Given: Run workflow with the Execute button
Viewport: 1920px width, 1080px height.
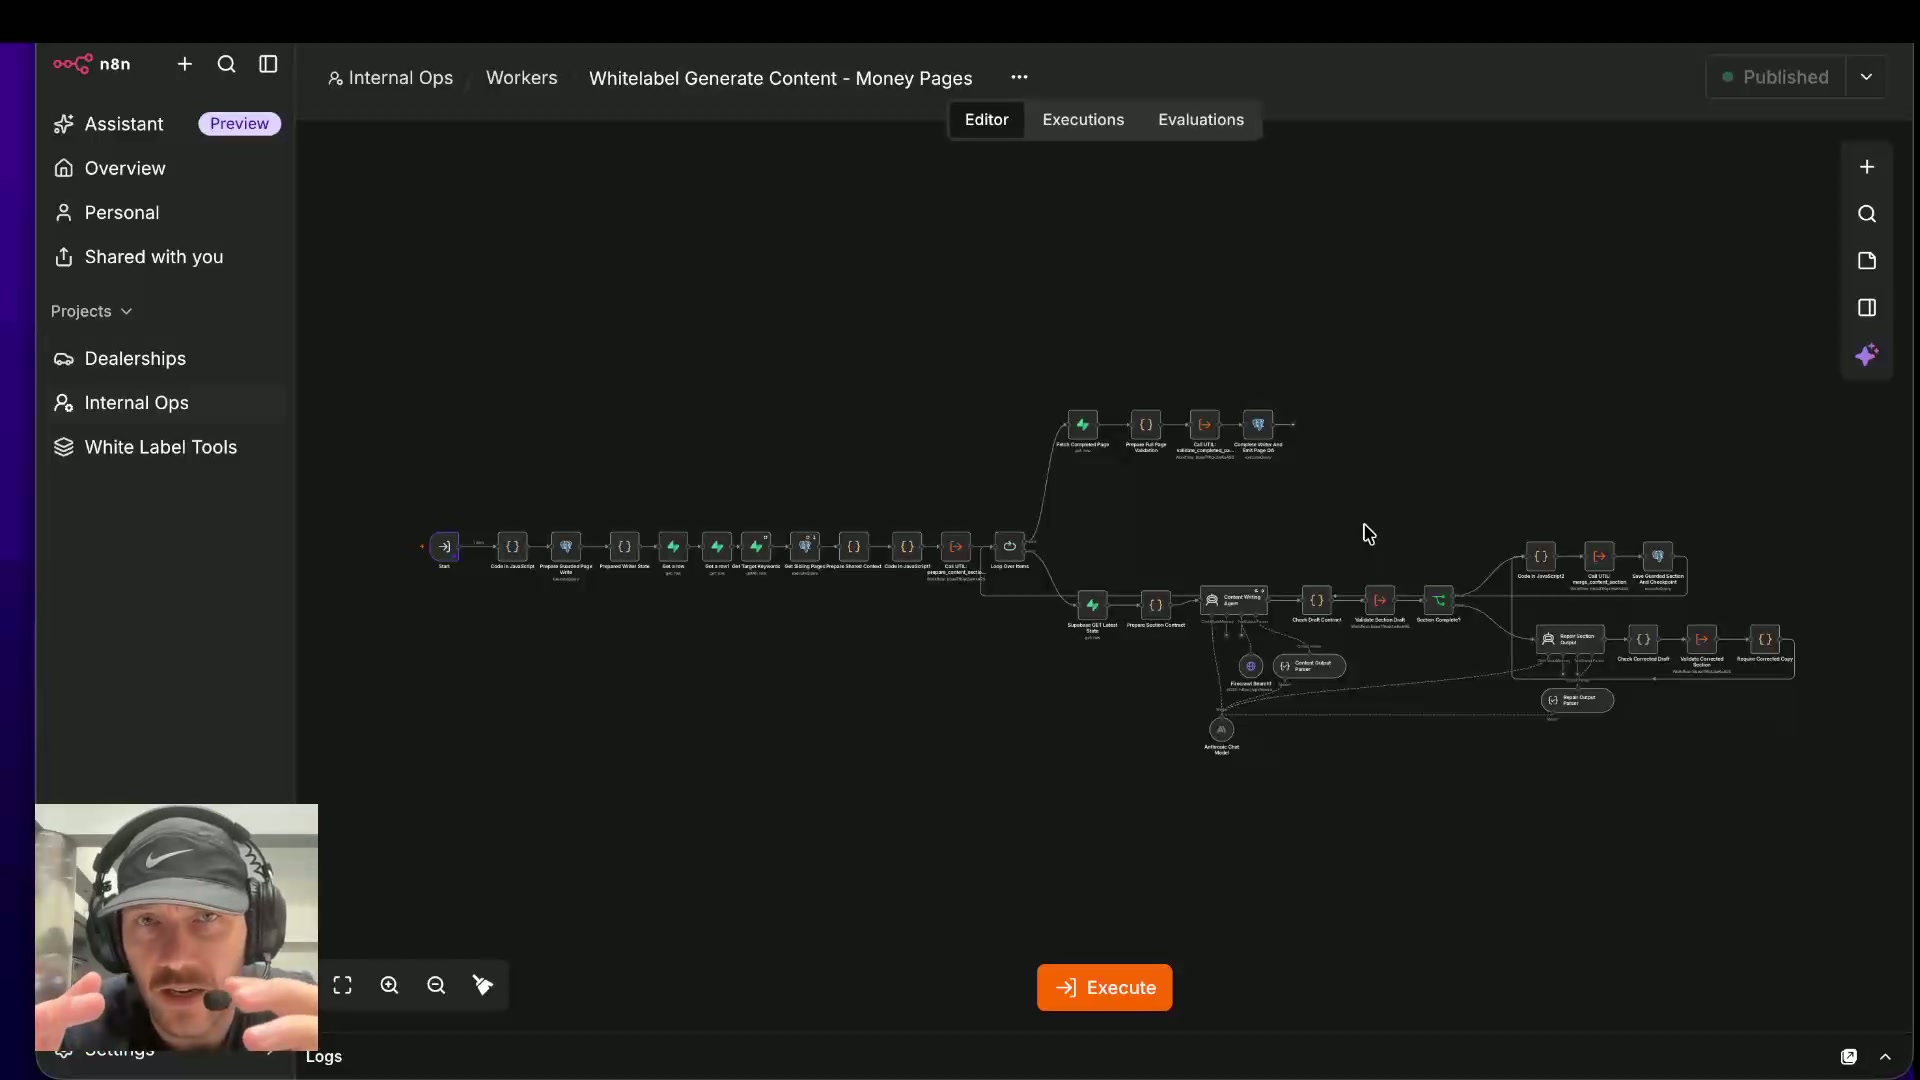Looking at the screenshot, I should 1104,988.
